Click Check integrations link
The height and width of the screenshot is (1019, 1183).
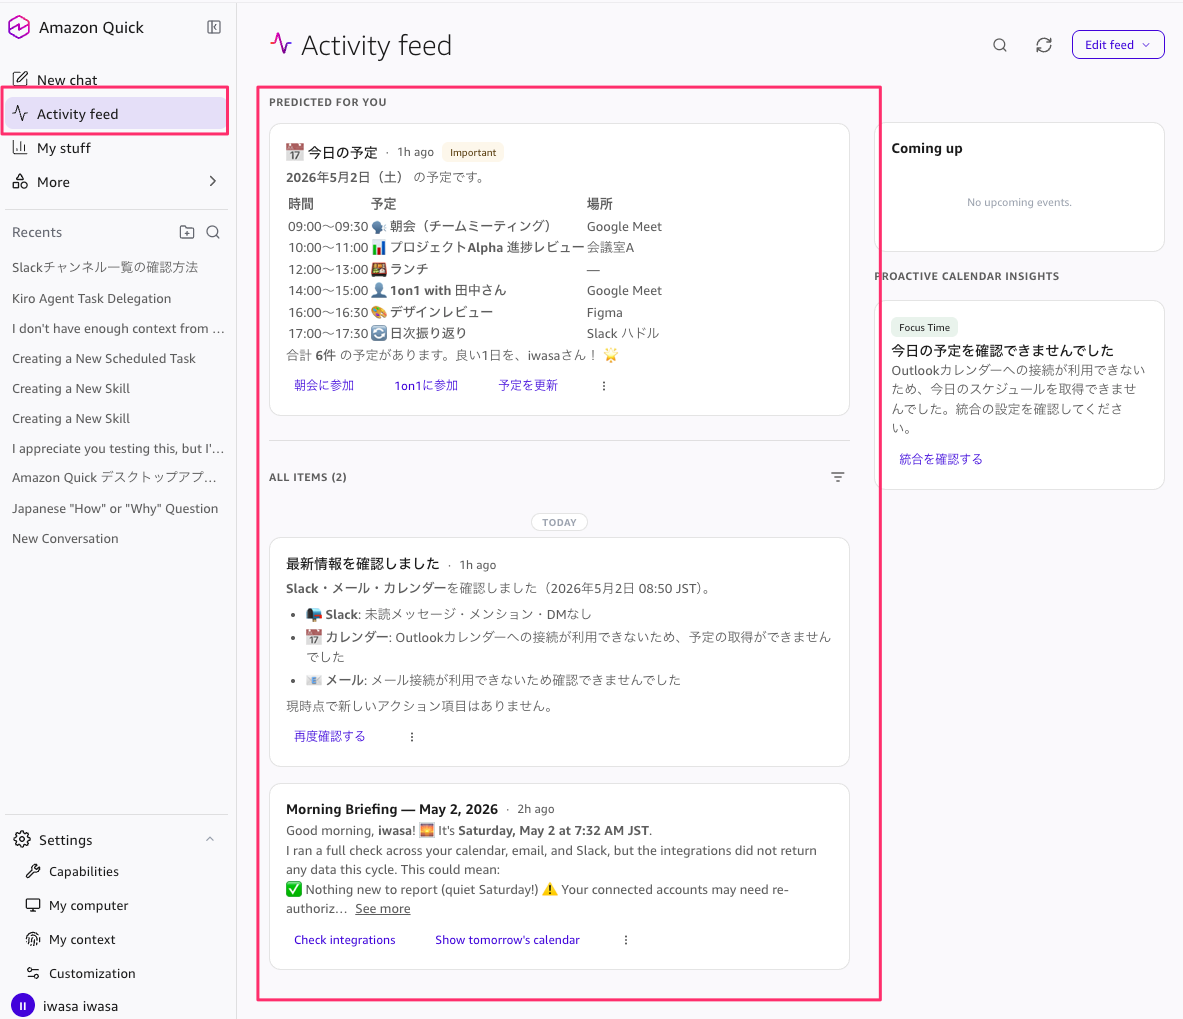coord(344,940)
